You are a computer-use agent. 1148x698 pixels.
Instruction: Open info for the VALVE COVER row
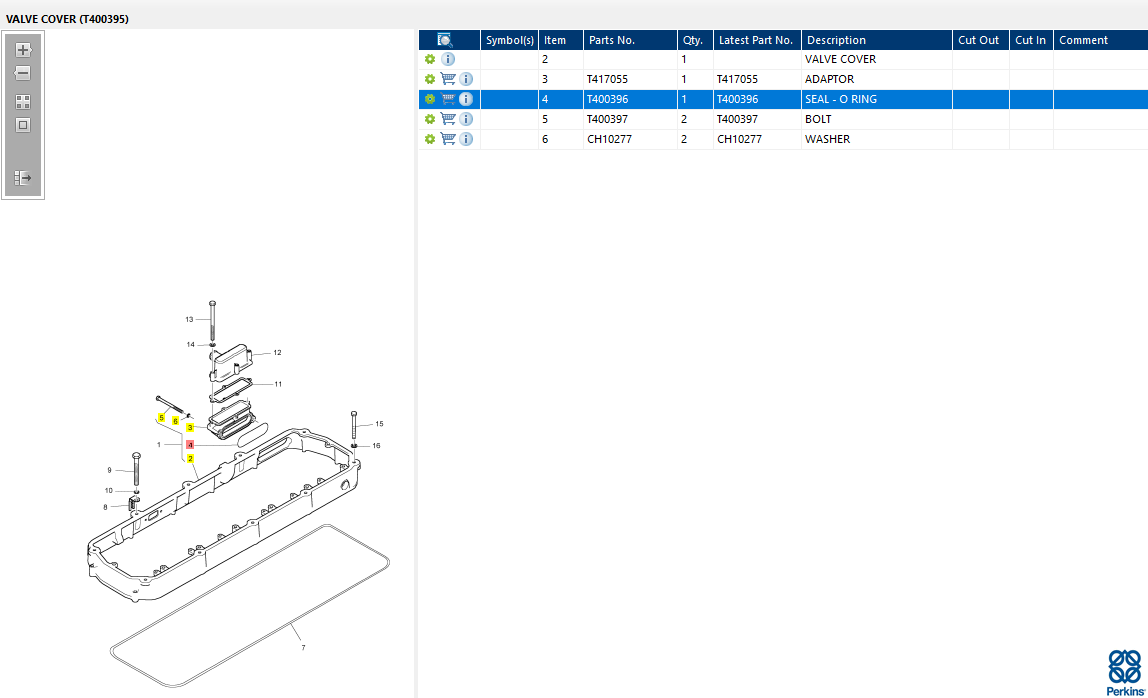(447, 59)
